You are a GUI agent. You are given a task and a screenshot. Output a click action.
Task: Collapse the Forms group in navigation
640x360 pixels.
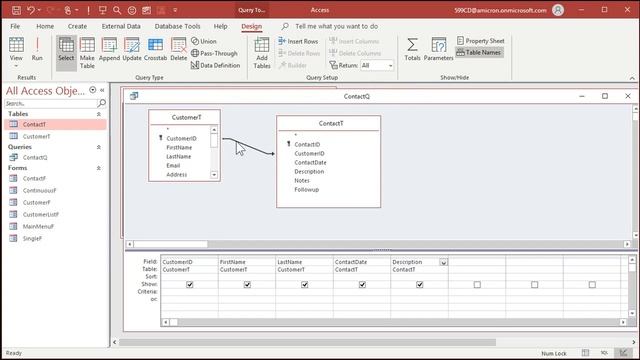click(x=98, y=168)
